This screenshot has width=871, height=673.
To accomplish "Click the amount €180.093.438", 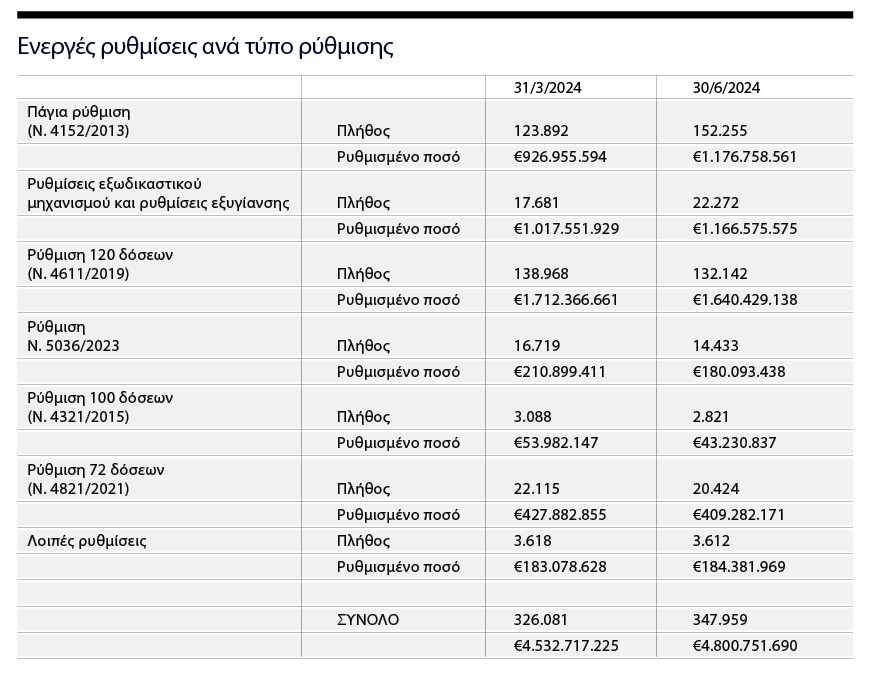I will tap(739, 372).
